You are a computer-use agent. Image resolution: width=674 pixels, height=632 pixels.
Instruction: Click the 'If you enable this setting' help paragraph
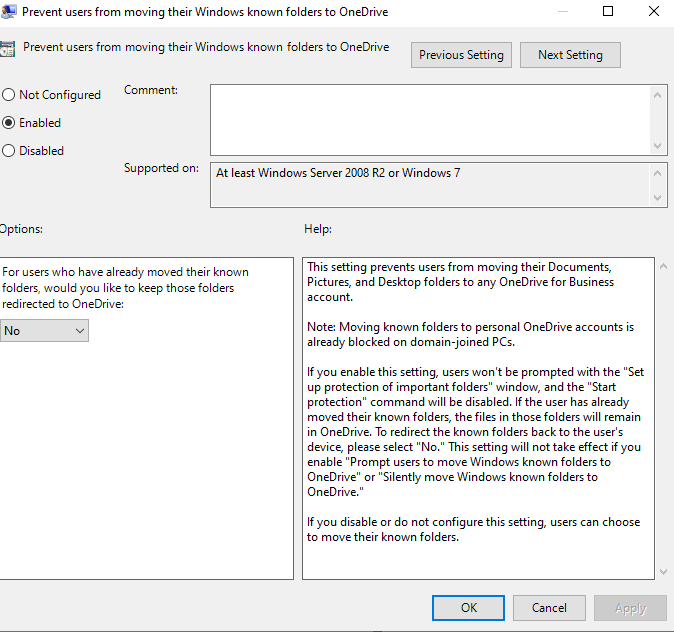point(475,432)
